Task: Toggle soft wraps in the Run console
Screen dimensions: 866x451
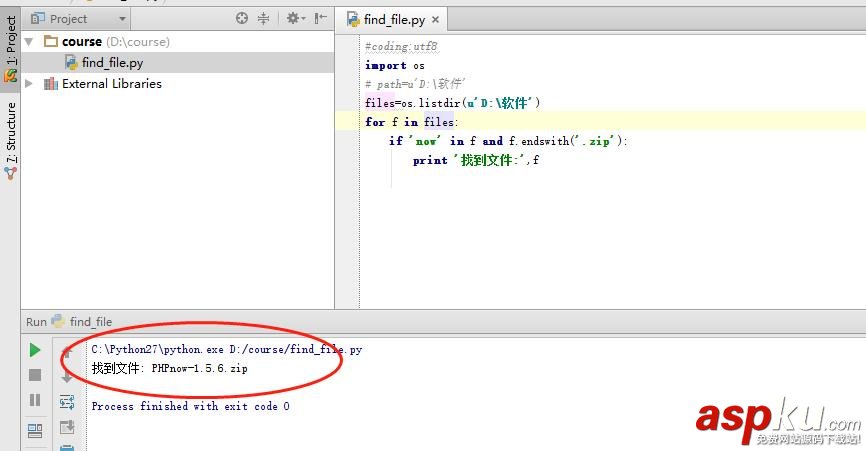Action: pos(67,402)
